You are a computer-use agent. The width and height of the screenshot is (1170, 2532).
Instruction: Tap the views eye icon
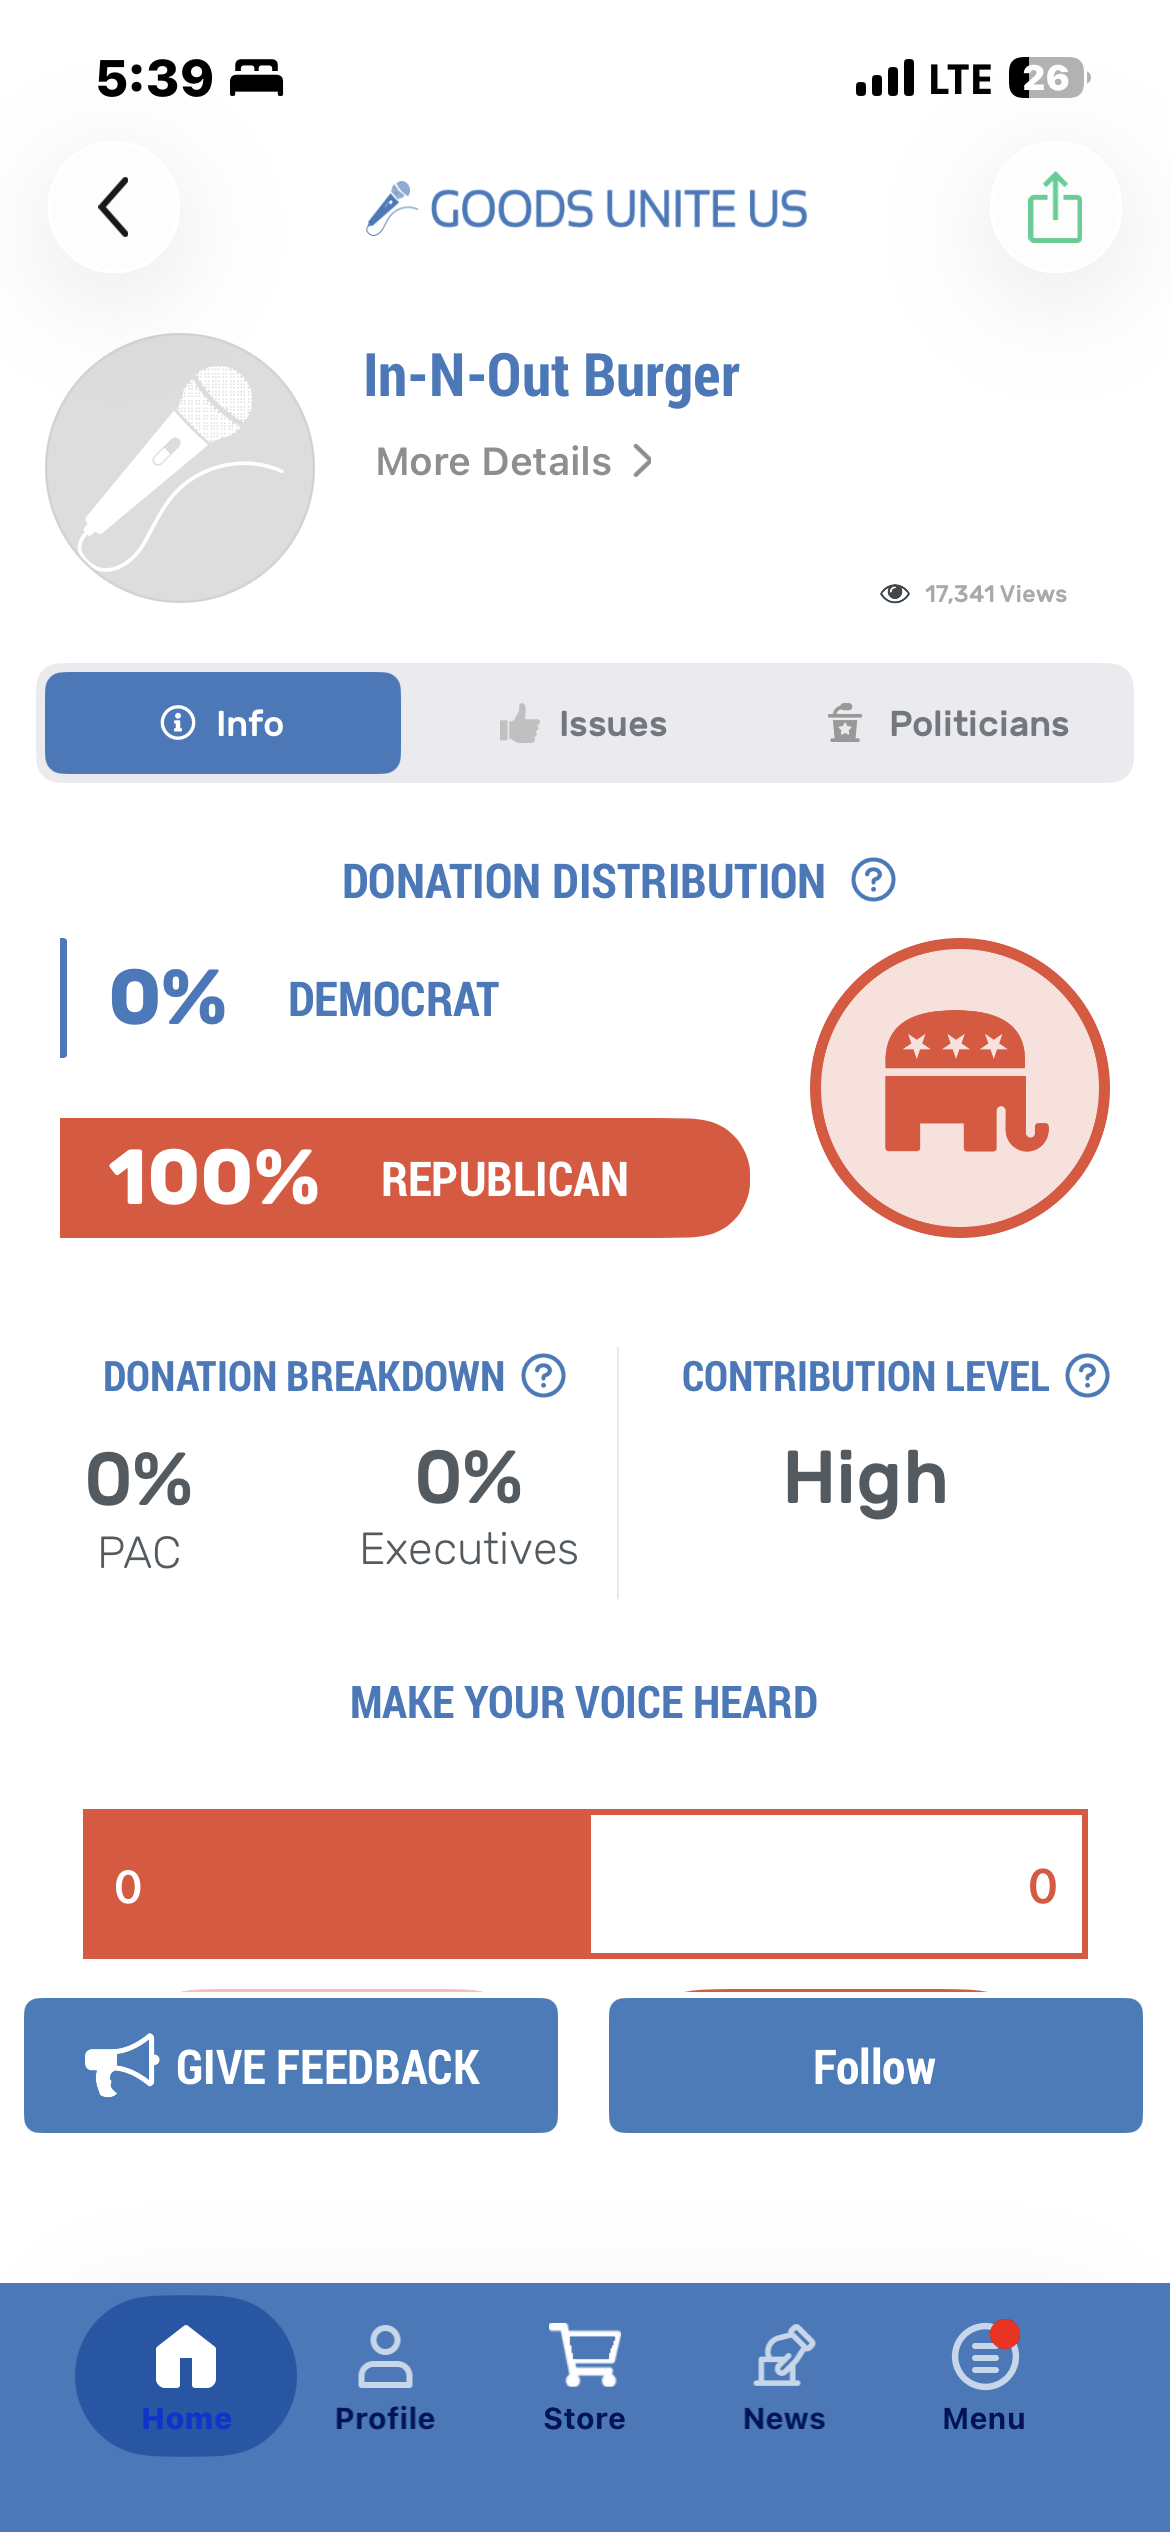[895, 594]
